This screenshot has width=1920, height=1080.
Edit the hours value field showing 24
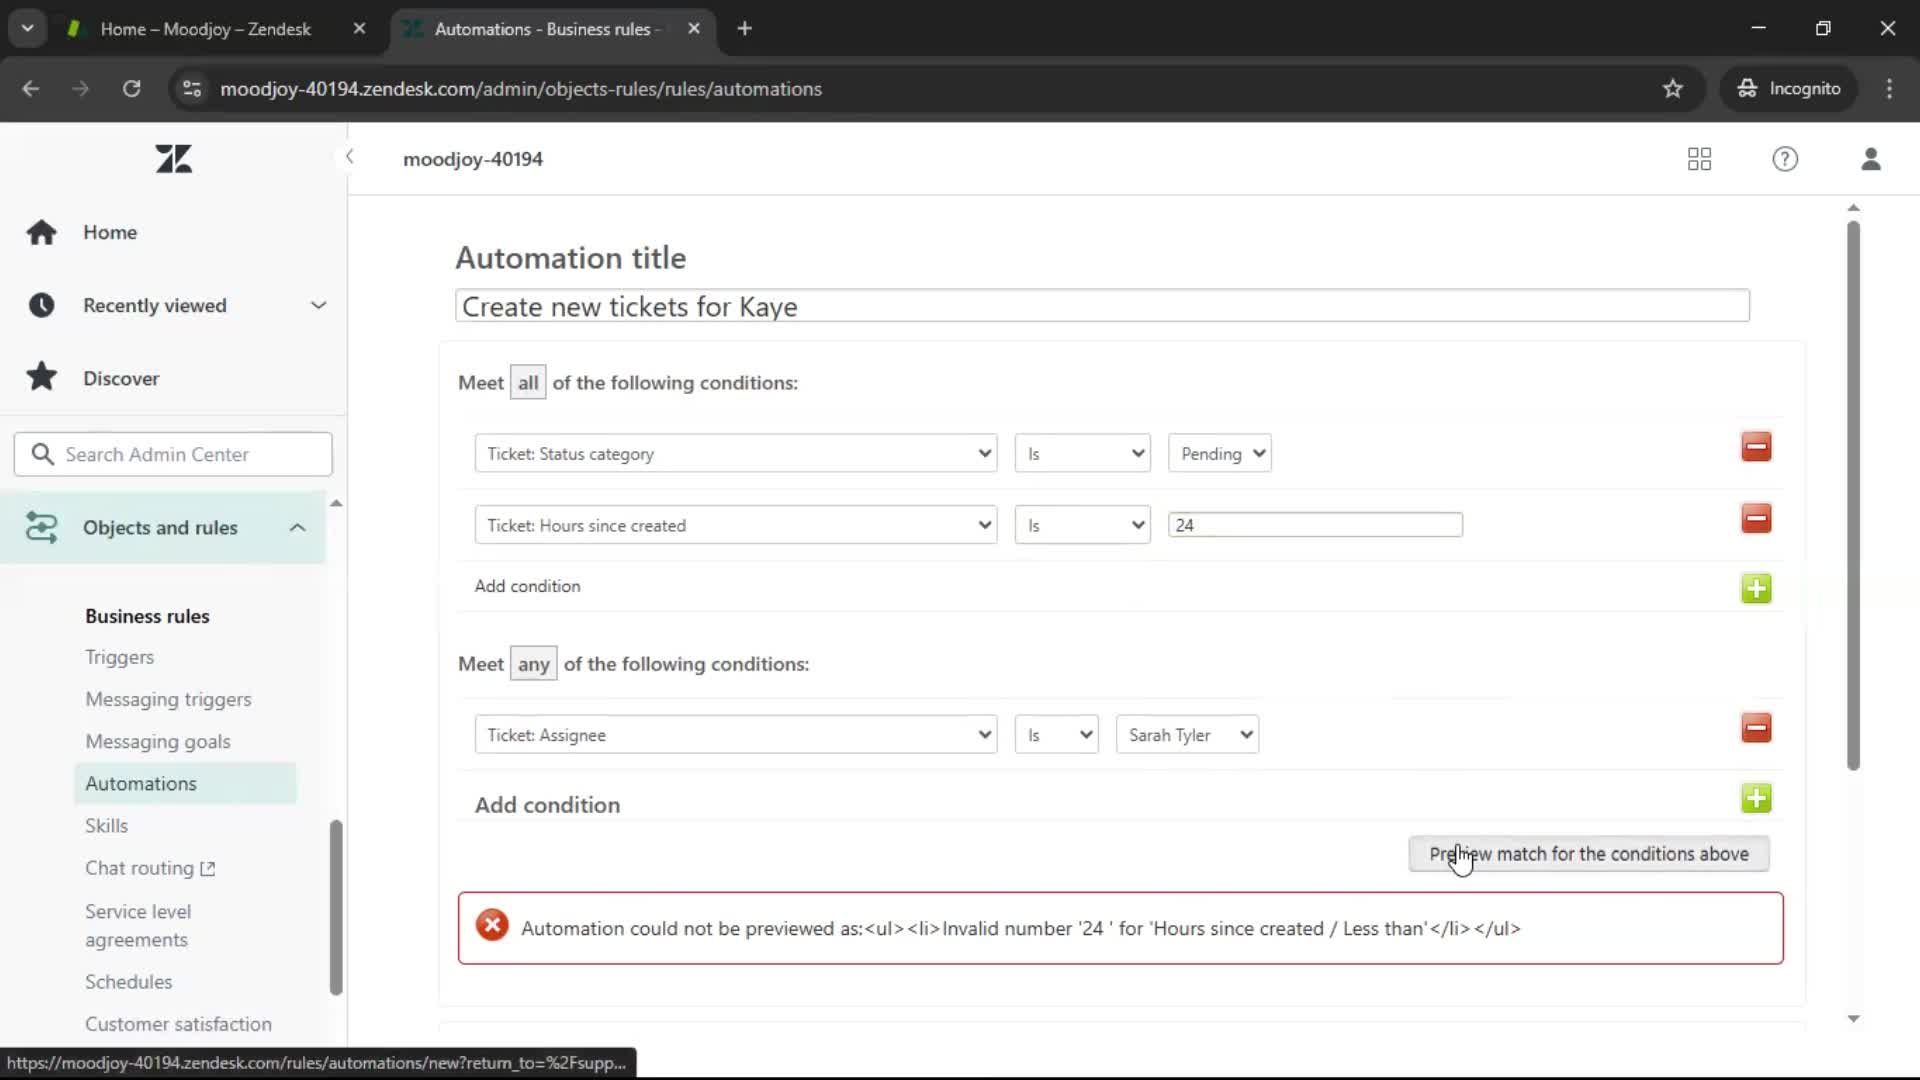(x=1315, y=524)
